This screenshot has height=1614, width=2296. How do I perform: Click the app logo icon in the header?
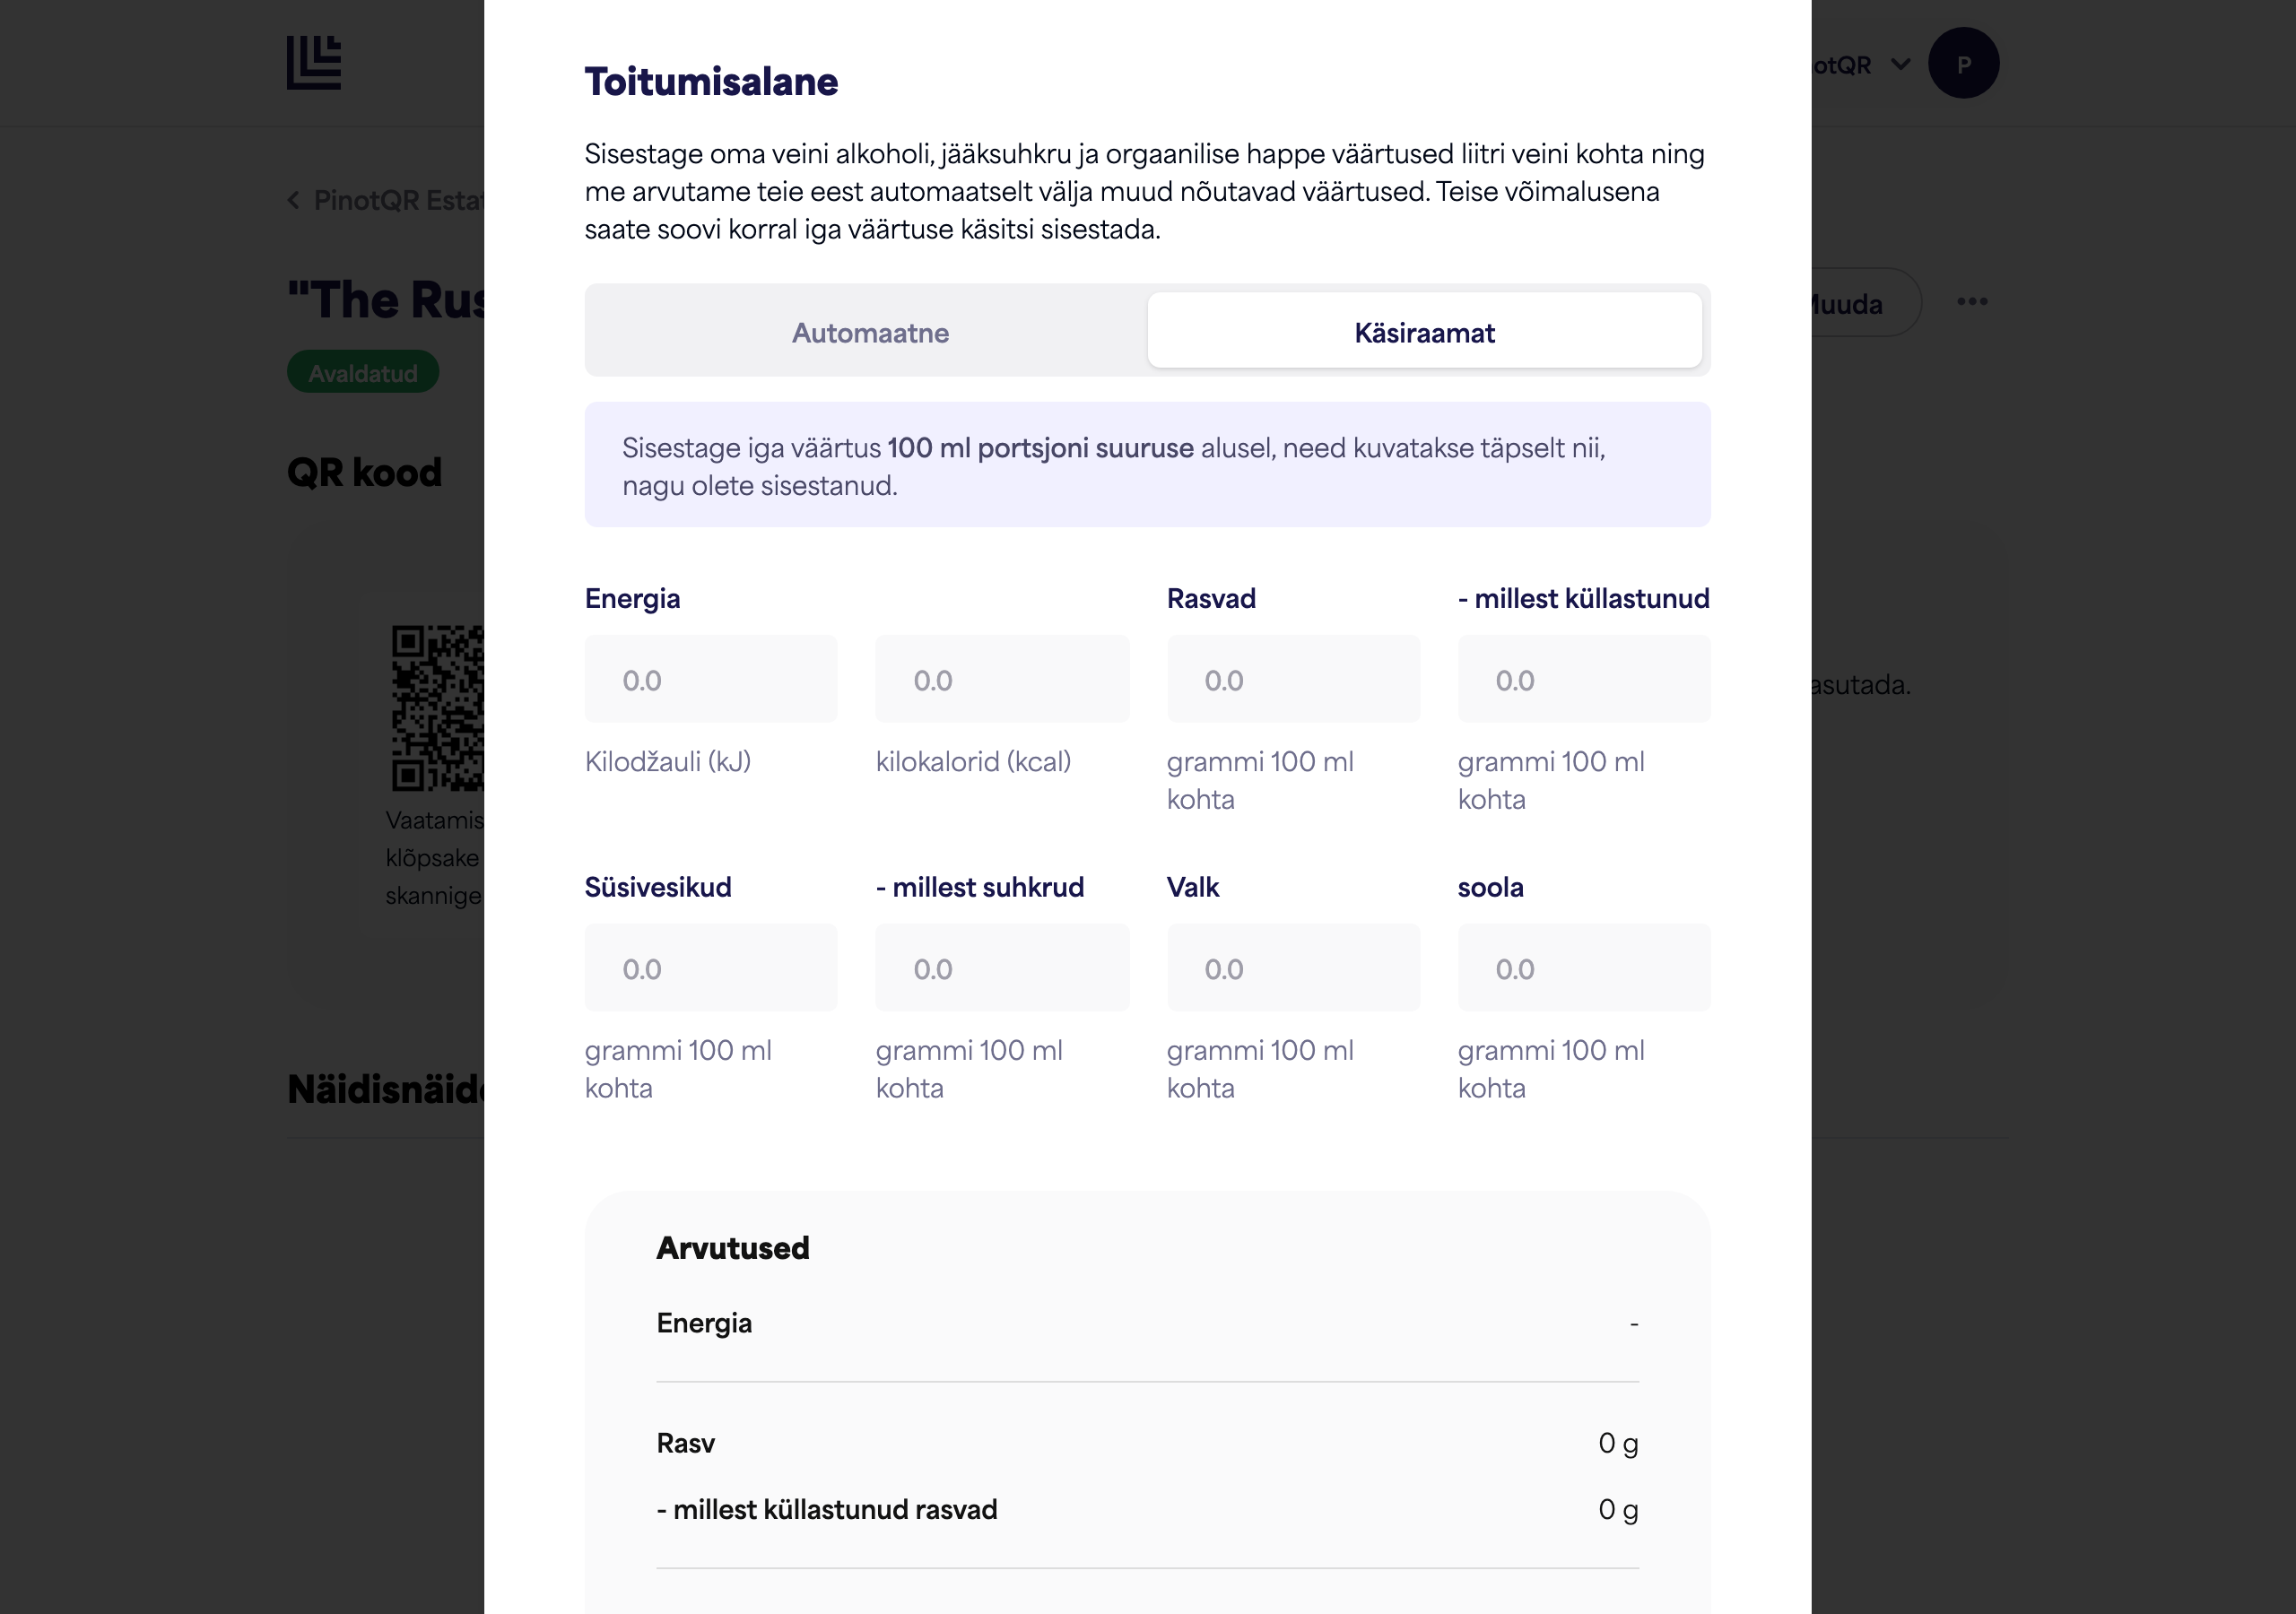click(x=314, y=63)
